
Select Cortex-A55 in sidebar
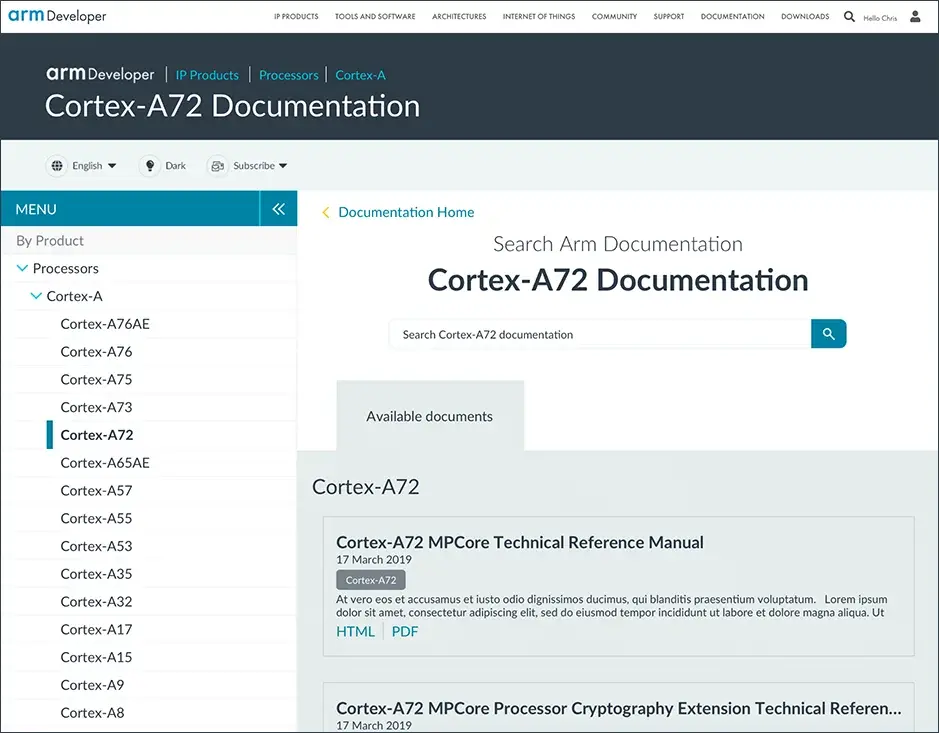pos(96,518)
